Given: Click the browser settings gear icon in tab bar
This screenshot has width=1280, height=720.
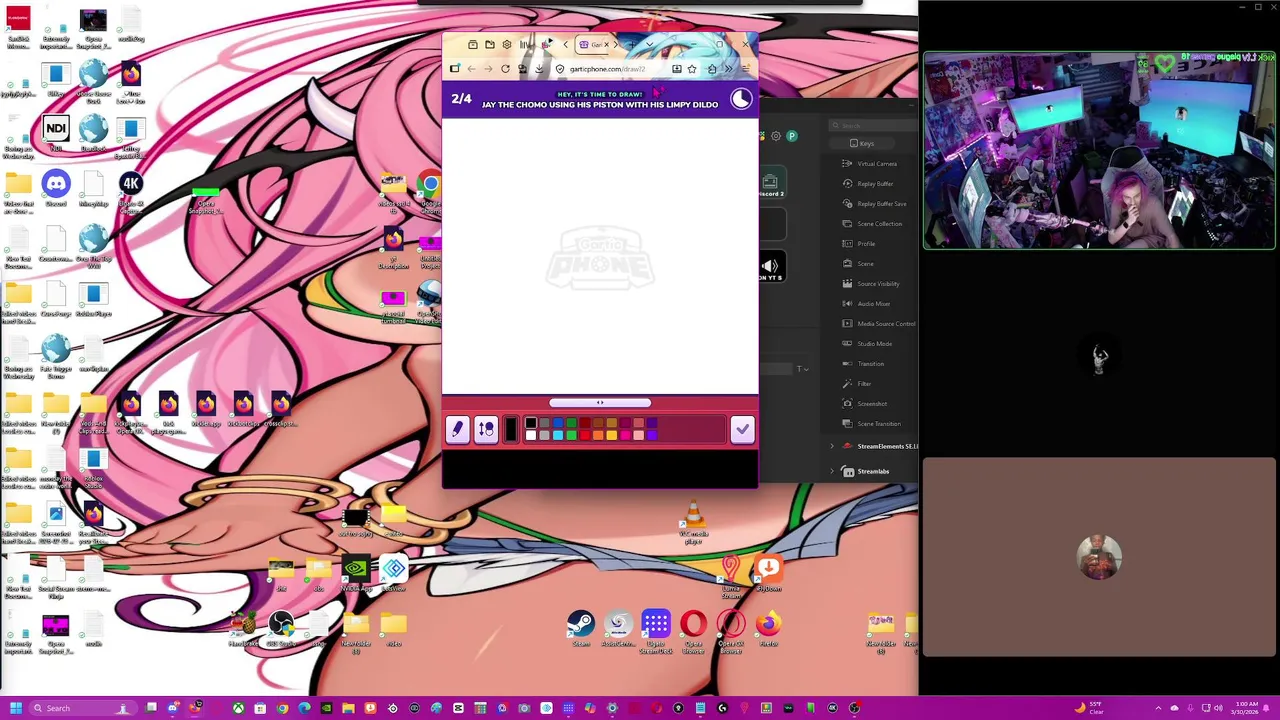Looking at the screenshot, I should pyautogui.click(x=507, y=45).
